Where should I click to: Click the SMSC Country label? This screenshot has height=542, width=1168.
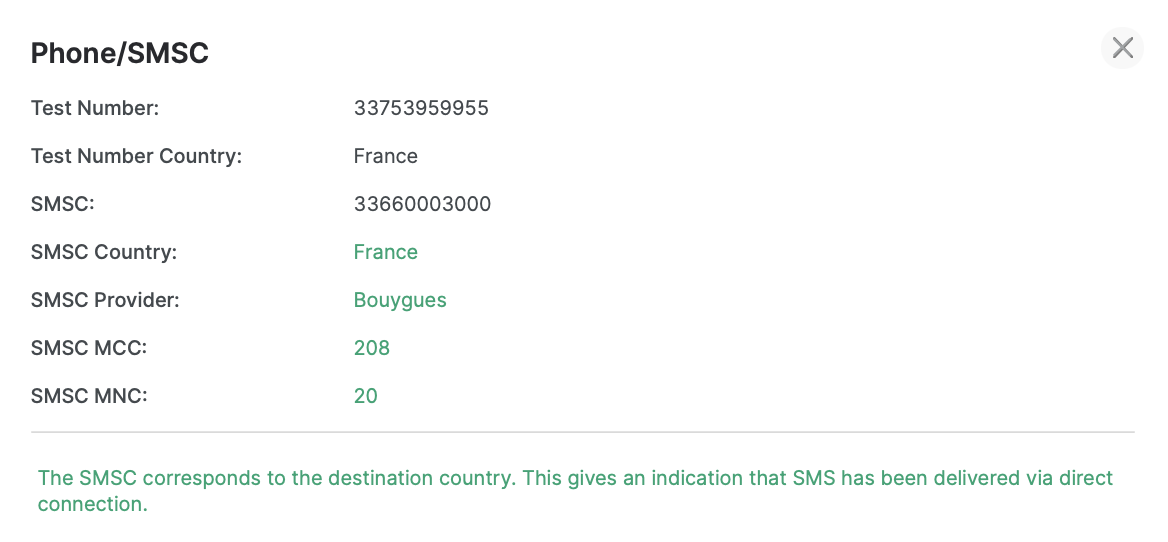coord(104,252)
